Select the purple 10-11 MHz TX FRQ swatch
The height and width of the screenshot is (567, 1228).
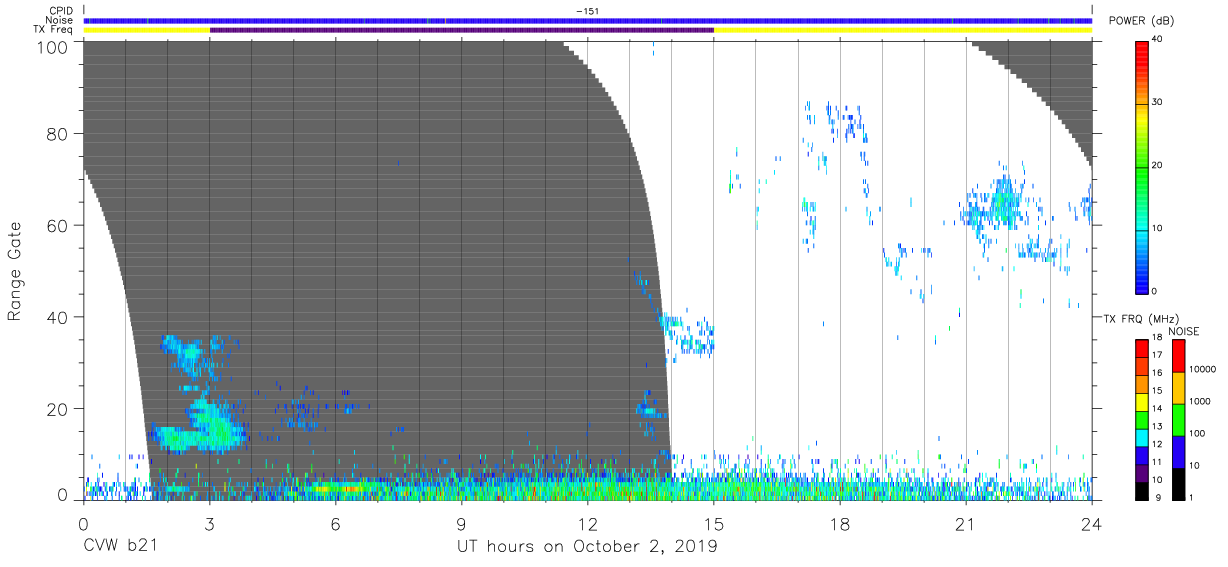pos(1142,472)
